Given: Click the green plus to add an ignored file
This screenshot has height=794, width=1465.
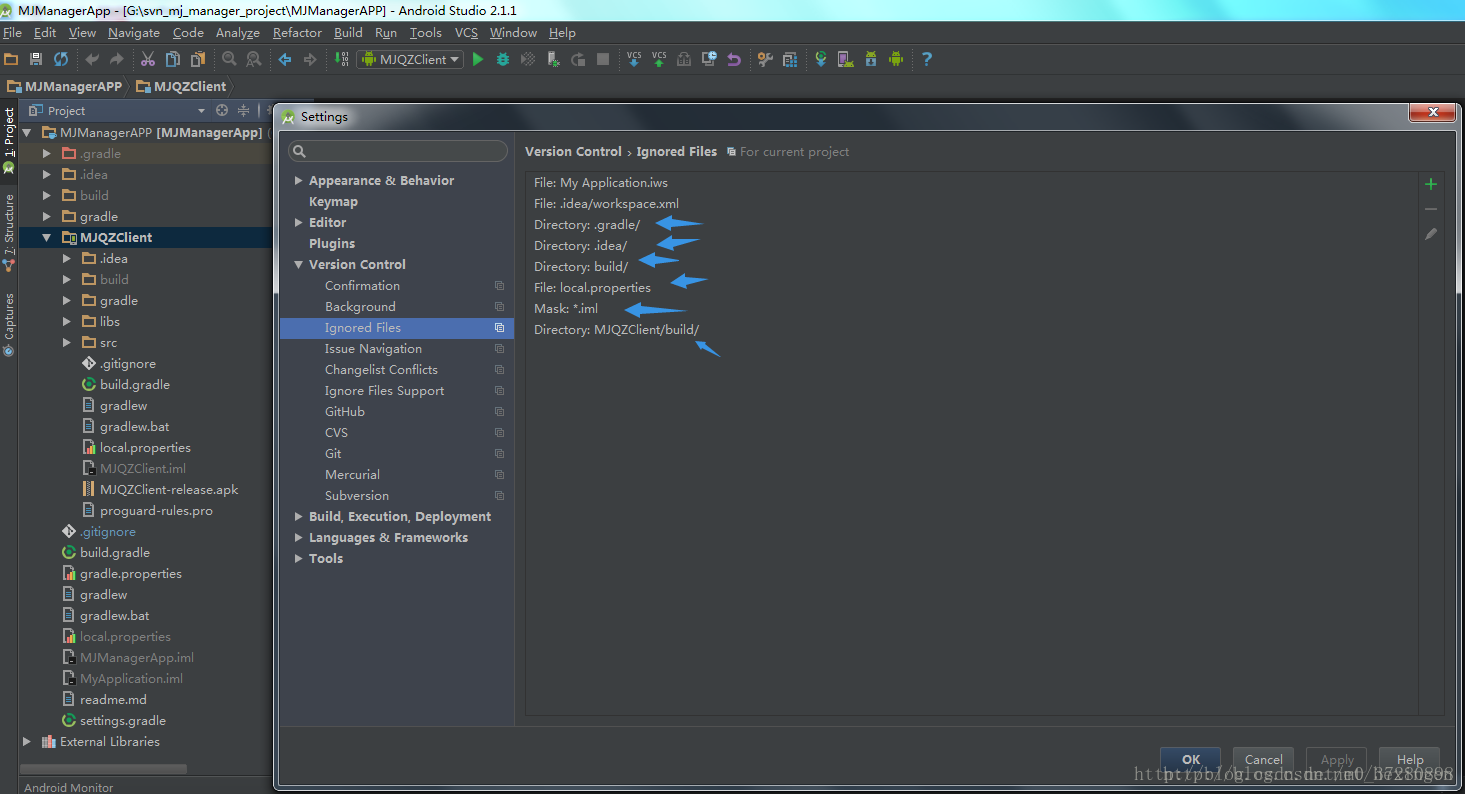Looking at the screenshot, I should (1431, 184).
